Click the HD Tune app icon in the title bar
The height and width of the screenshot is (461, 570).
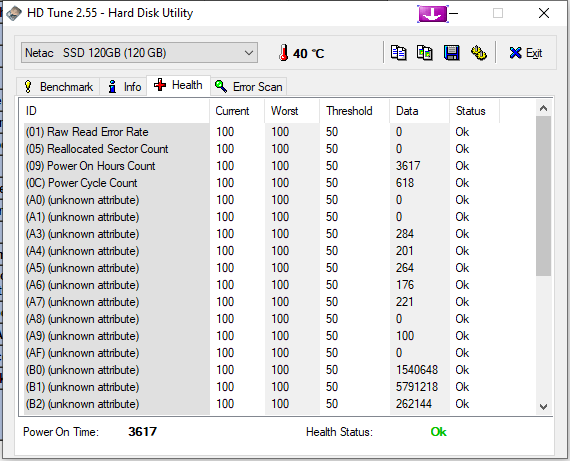click(x=13, y=13)
